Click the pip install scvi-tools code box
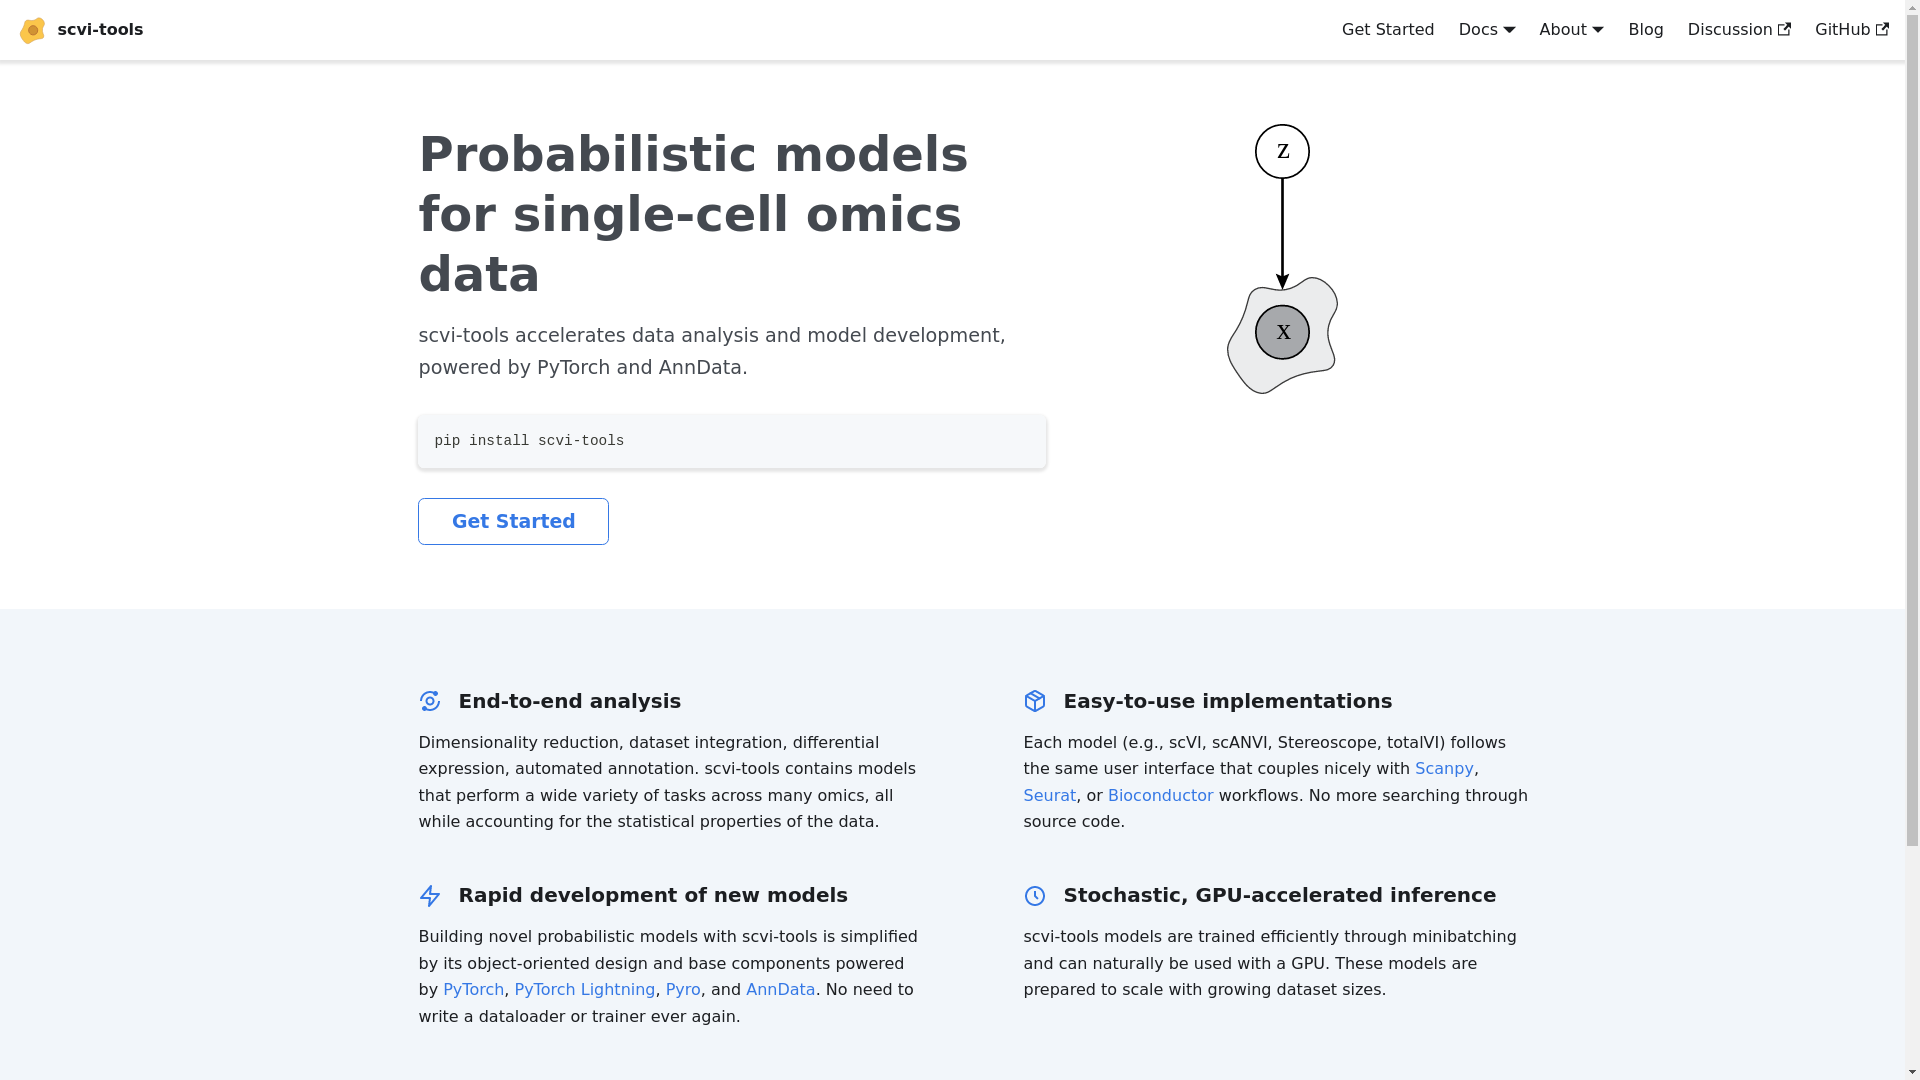The image size is (1920, 1080). coord(732,441)
